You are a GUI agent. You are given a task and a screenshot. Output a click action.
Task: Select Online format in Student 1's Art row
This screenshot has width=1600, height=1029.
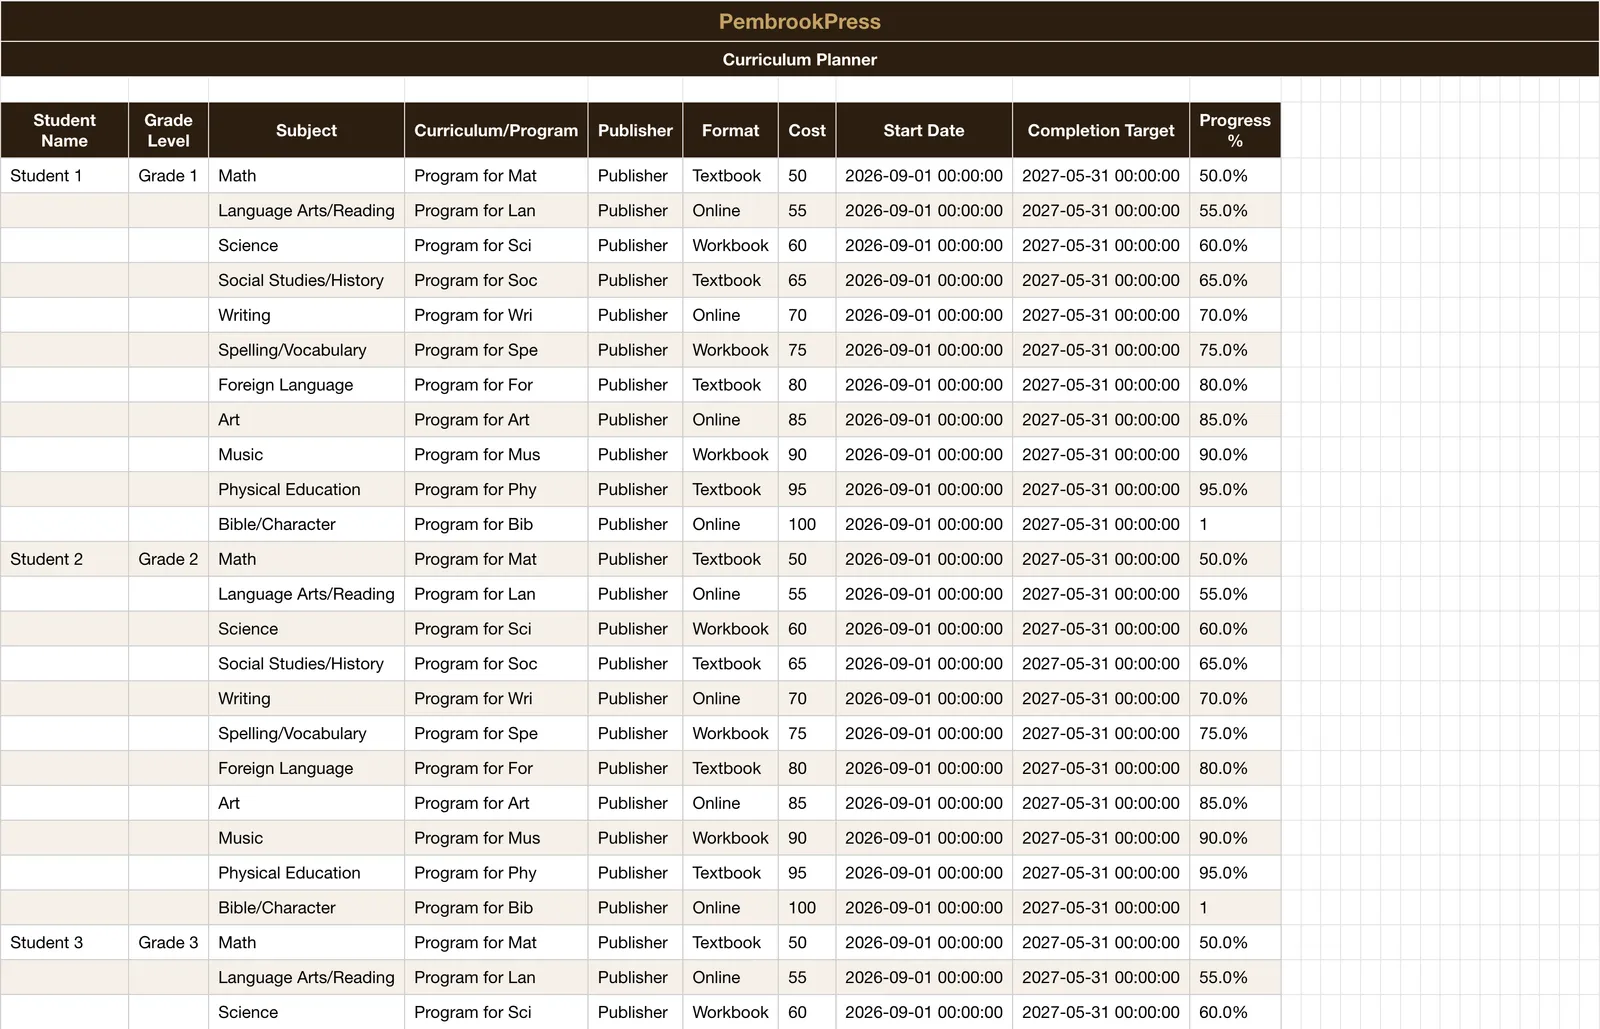730,420
